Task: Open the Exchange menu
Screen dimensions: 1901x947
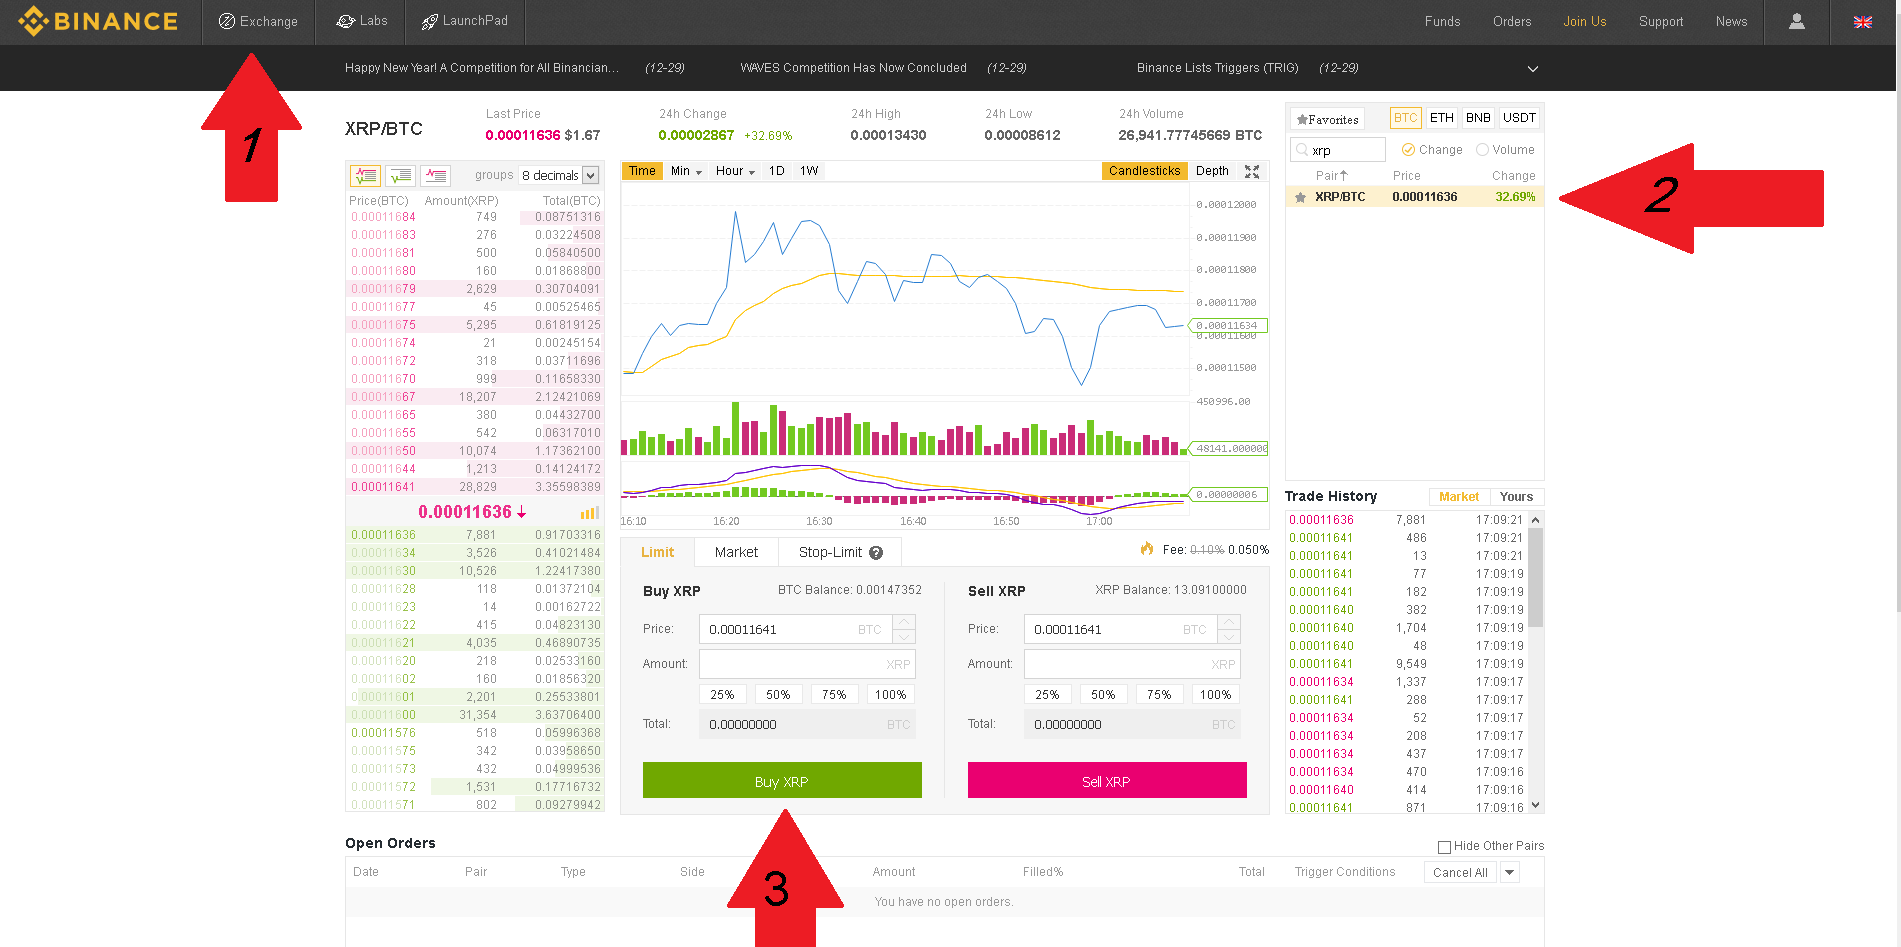Action: click(x=258, y=21)
